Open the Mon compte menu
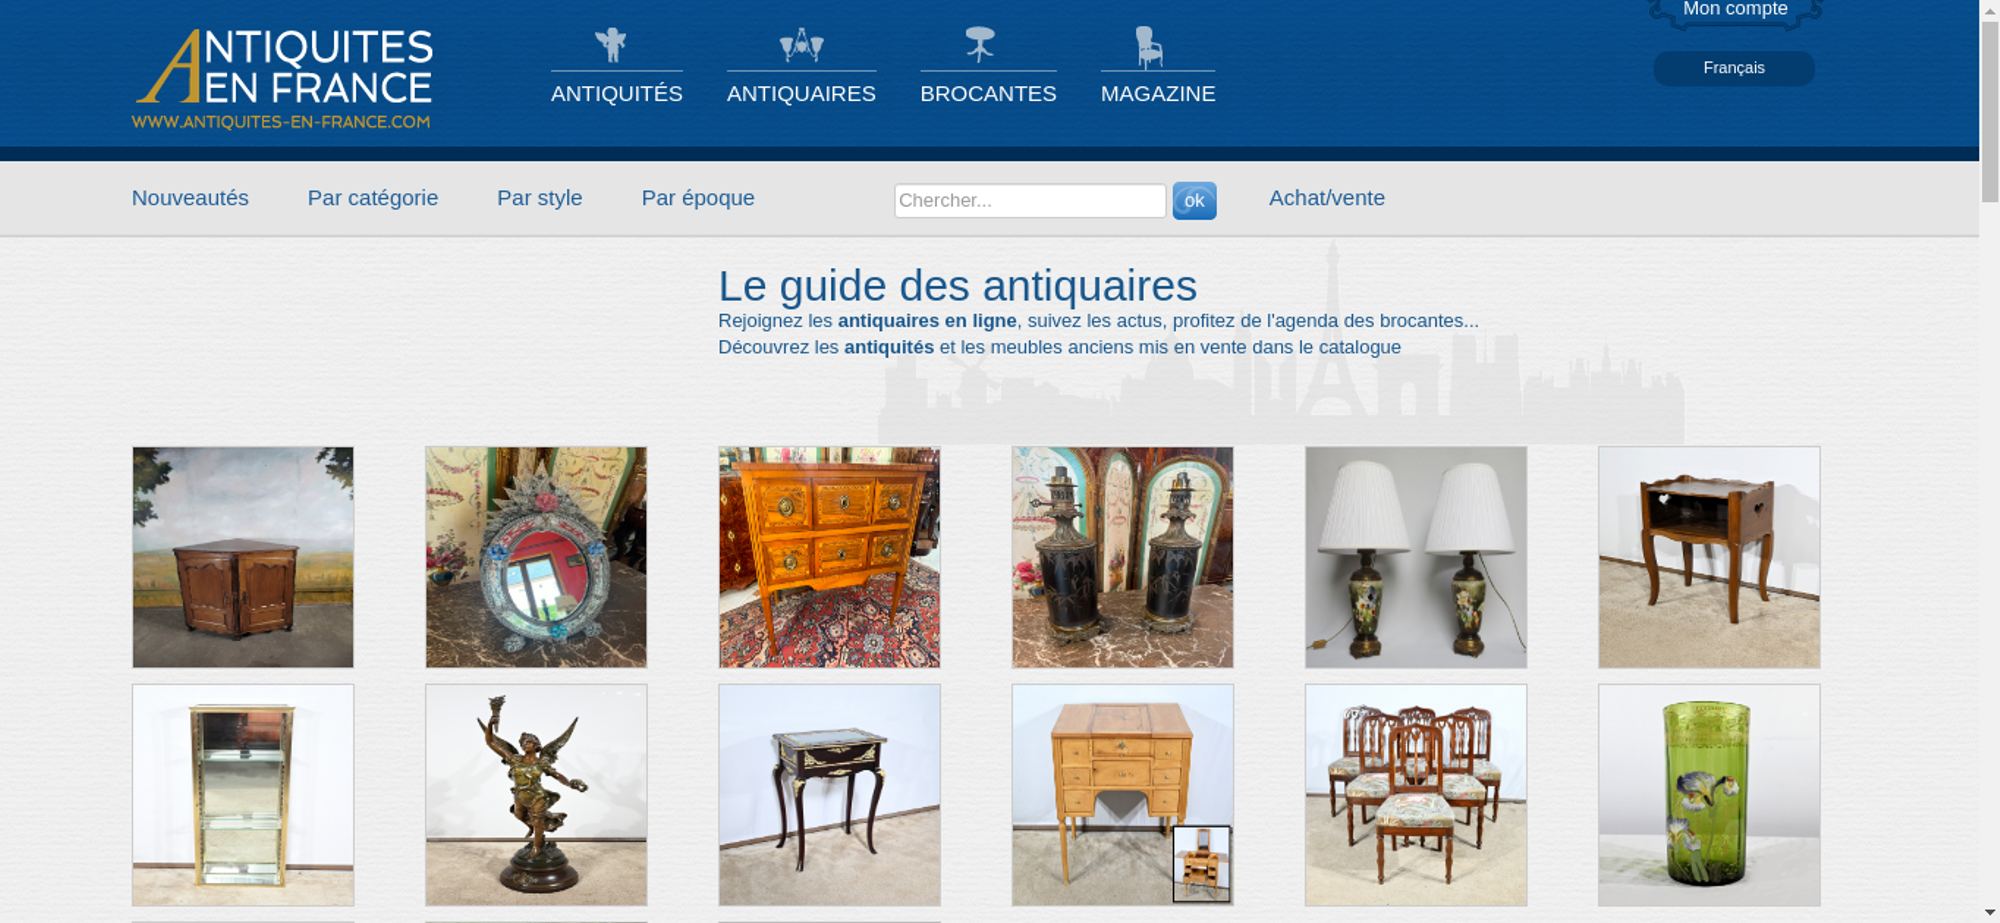Screen dimensions: 2000x923 coord(1735,10)
